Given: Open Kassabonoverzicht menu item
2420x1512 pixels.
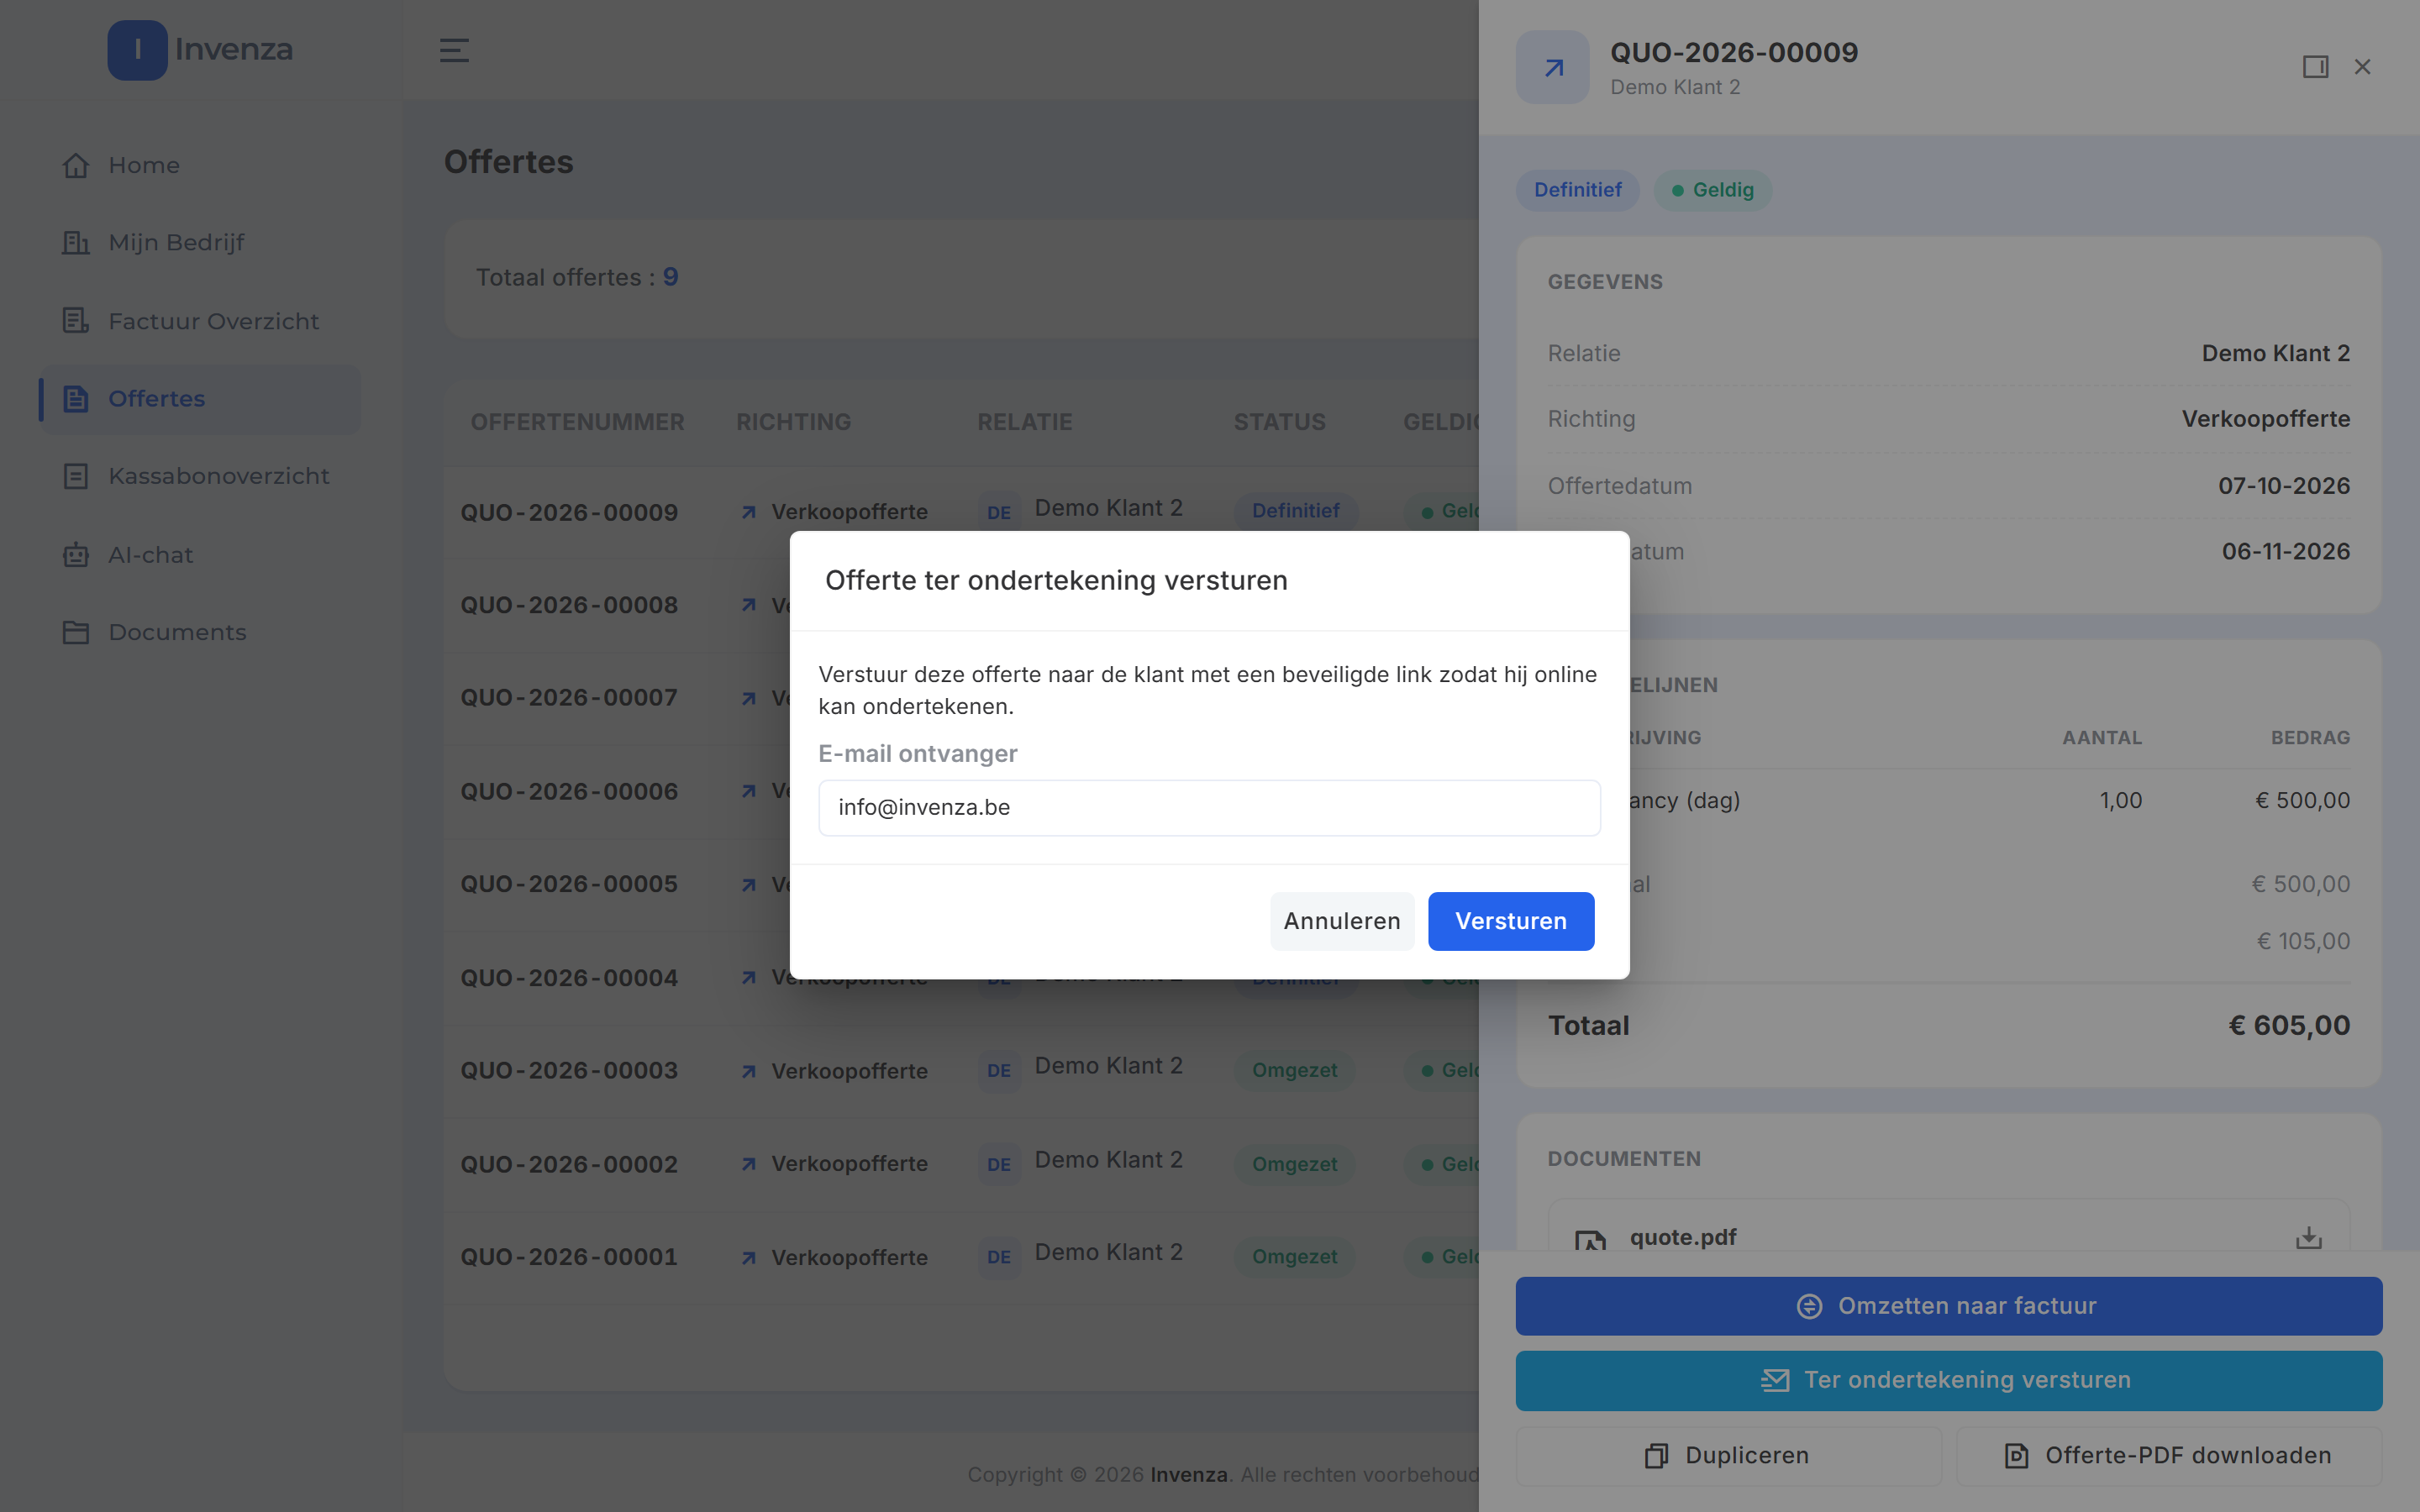Looking at the screenshot, I should 200,476.
